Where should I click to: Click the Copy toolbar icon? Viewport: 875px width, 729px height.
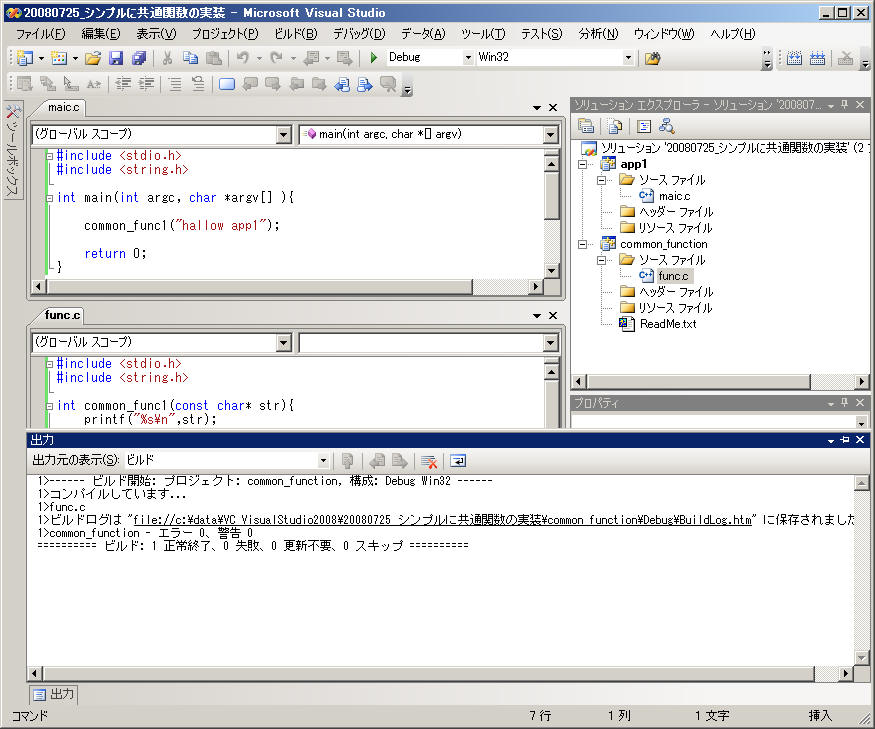click(190, 58)
